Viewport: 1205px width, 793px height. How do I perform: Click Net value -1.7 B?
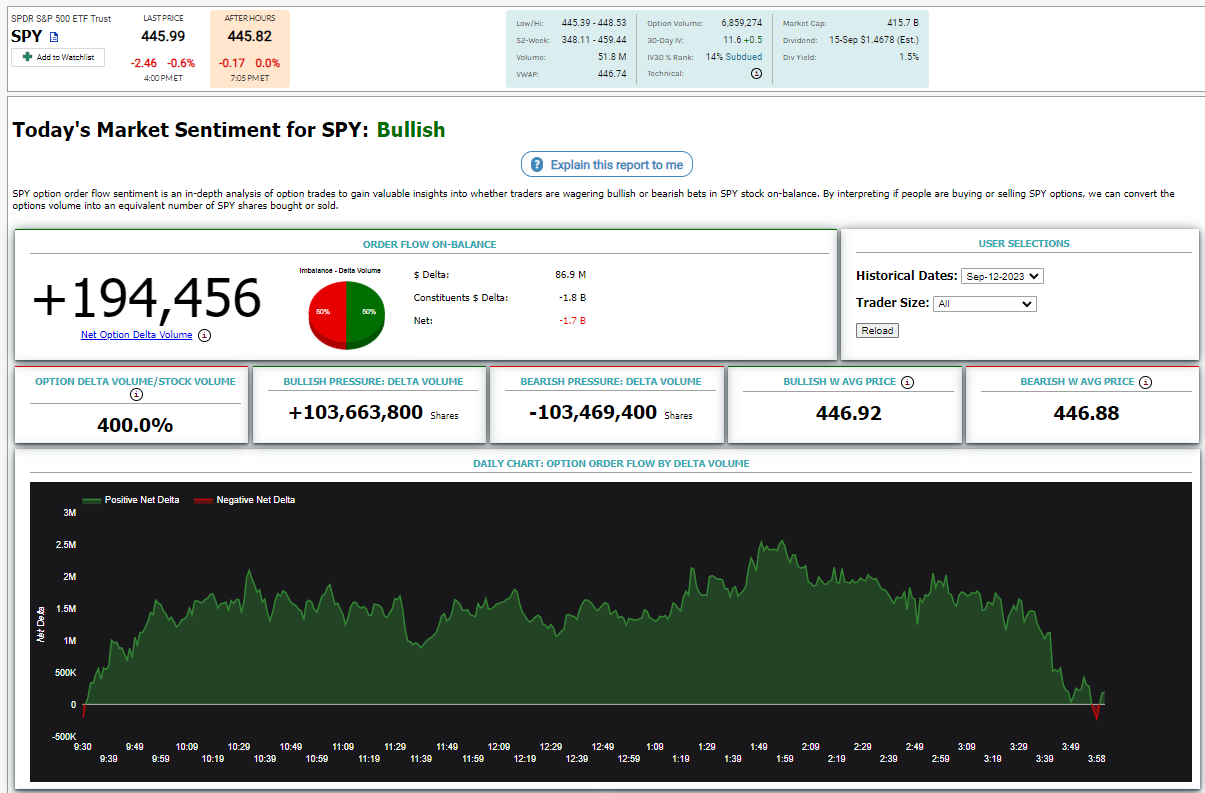(x=573, y=320)
